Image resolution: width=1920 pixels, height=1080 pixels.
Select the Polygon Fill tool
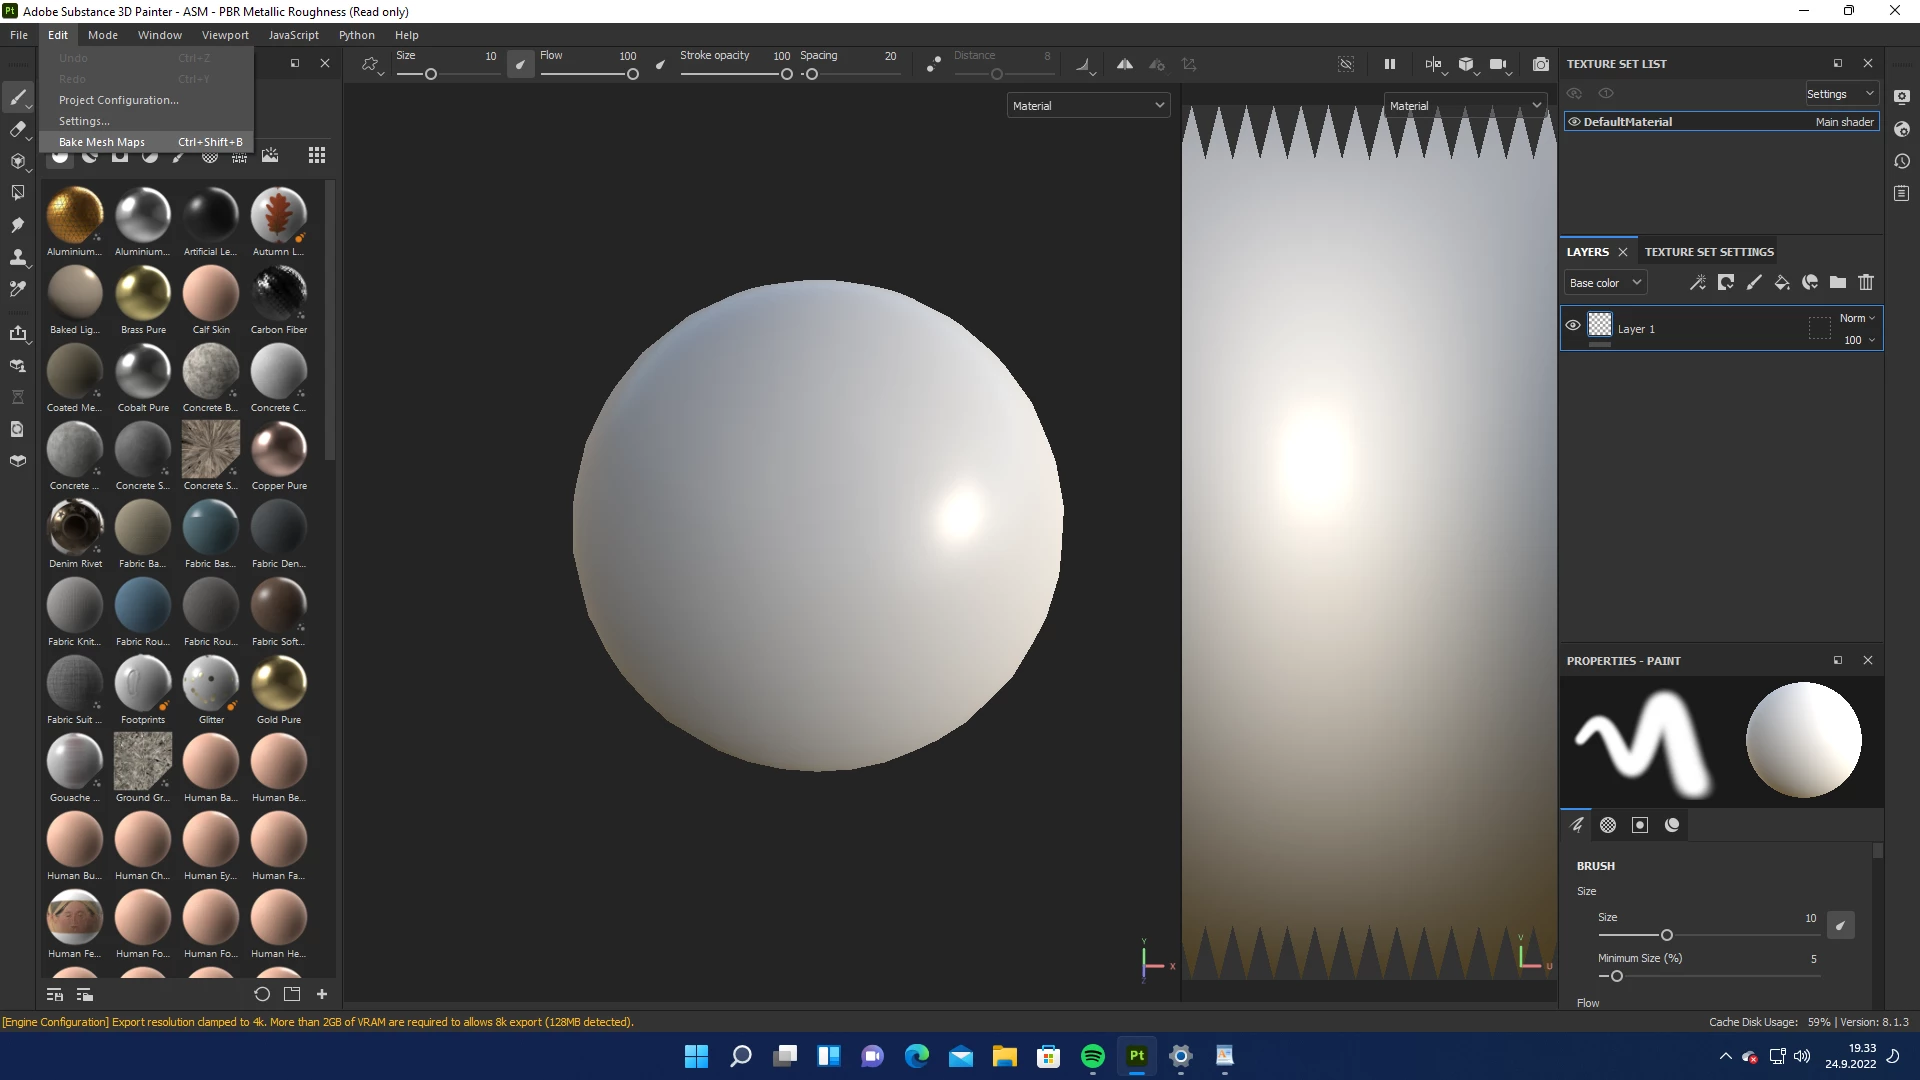point(17,192)
